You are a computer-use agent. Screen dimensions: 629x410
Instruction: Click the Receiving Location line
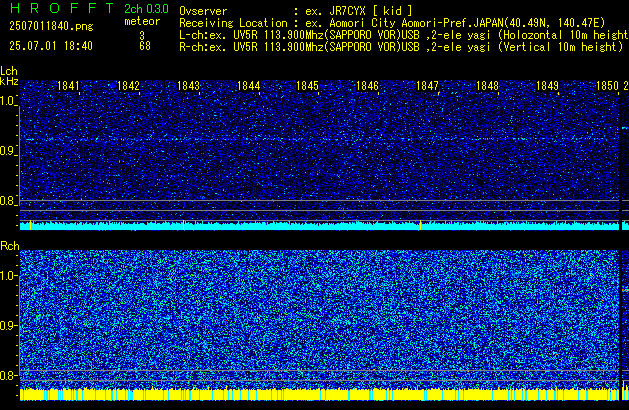point(392,23)
